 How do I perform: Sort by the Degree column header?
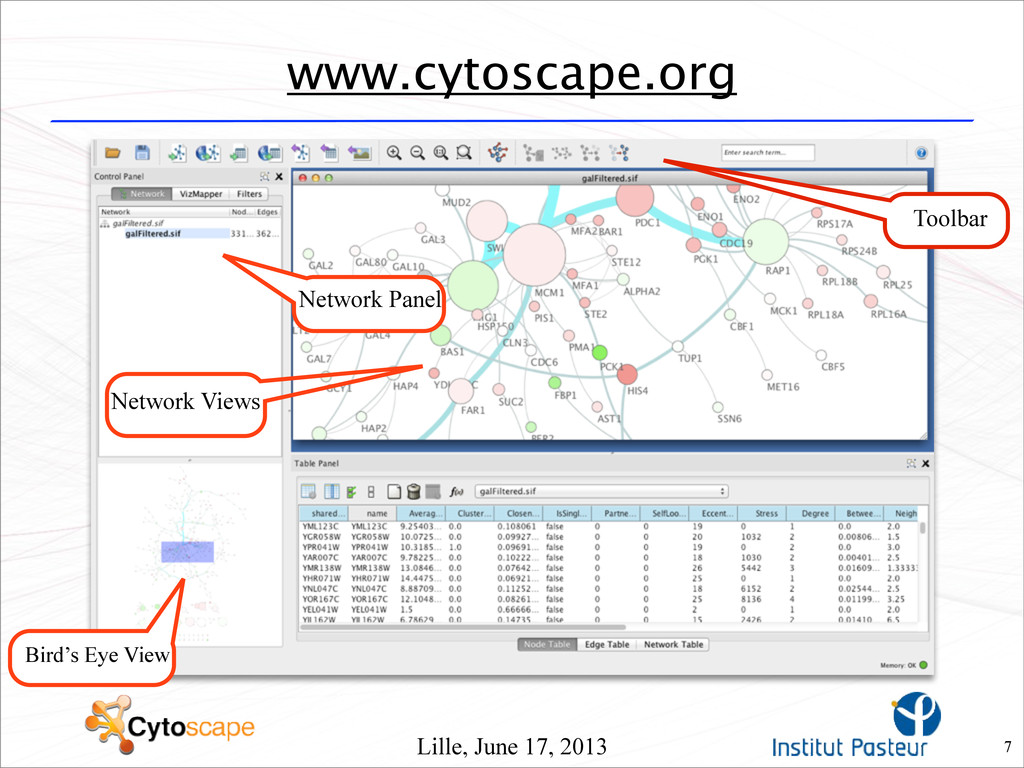click(810, 513)
